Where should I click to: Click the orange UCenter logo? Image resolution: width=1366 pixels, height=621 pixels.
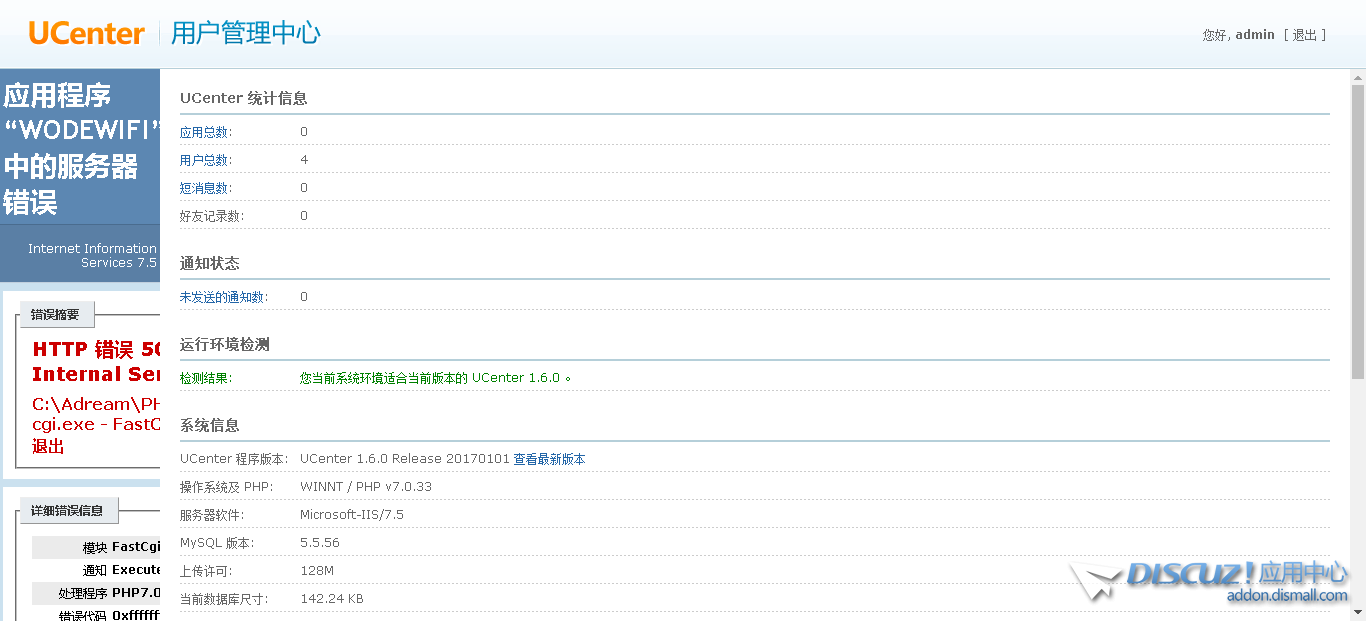[x=87, y=33]
